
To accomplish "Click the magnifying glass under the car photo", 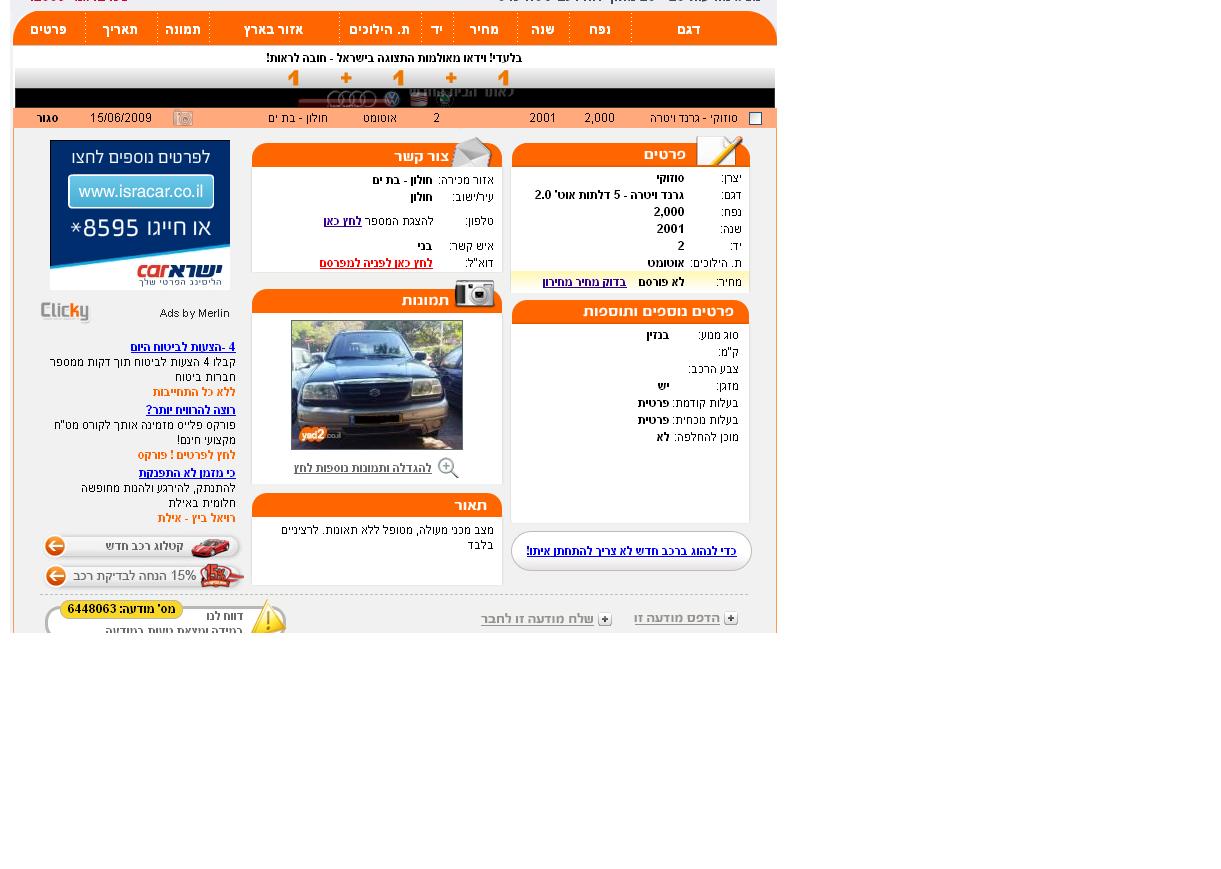I will pos(448,468).
